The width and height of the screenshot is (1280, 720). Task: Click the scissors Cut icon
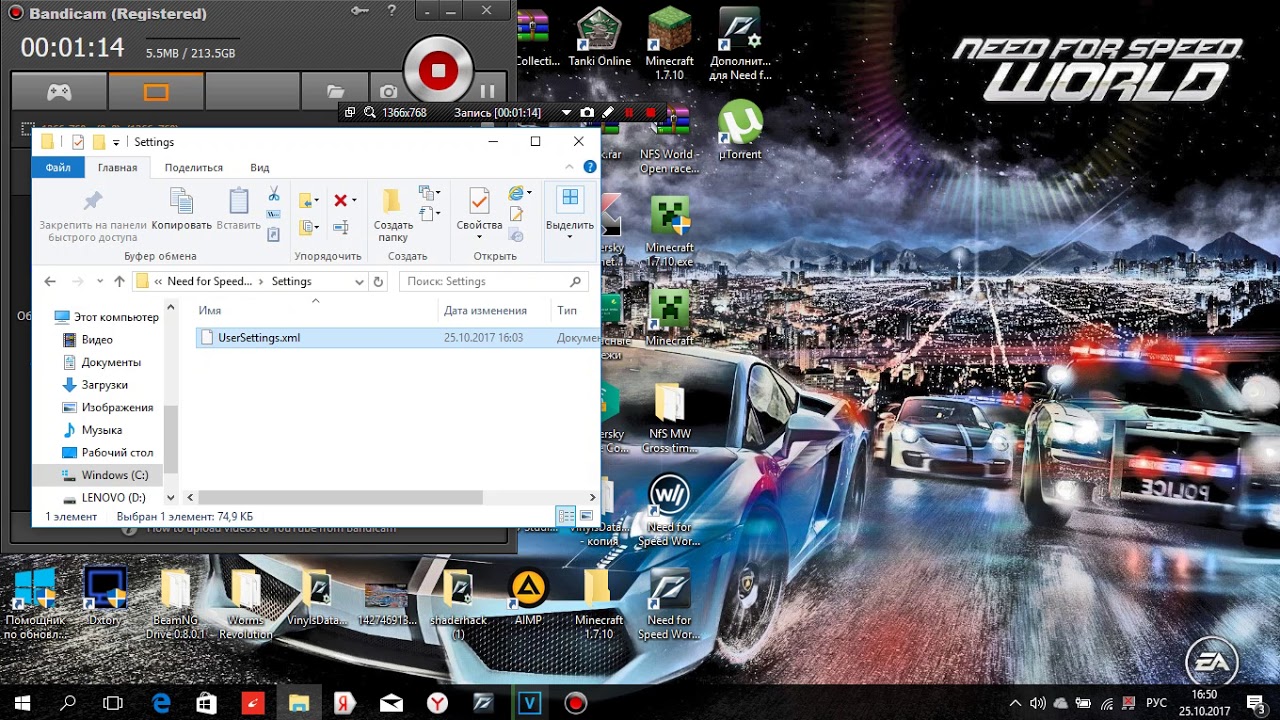click(273, 193)
